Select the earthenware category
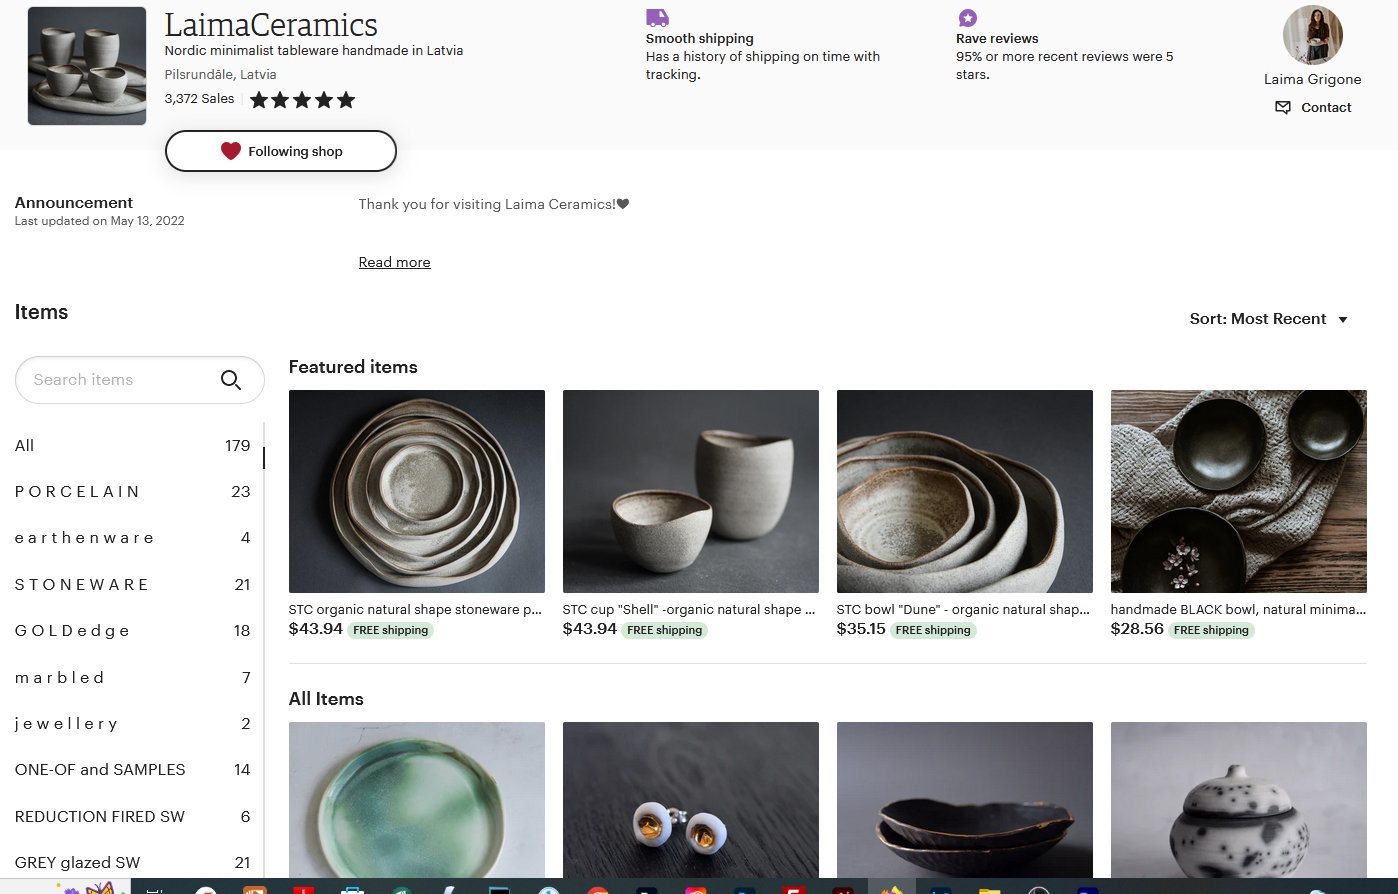 point(132,538)
